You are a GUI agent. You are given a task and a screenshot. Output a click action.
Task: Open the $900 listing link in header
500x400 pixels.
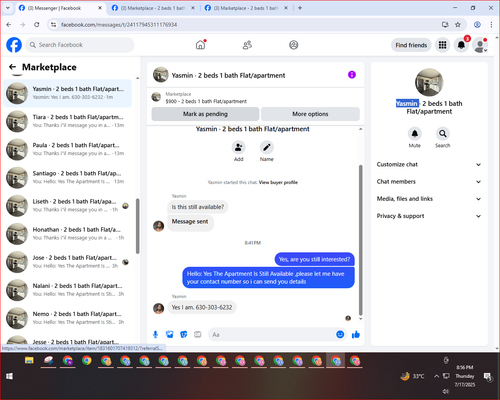click(206, 101)
